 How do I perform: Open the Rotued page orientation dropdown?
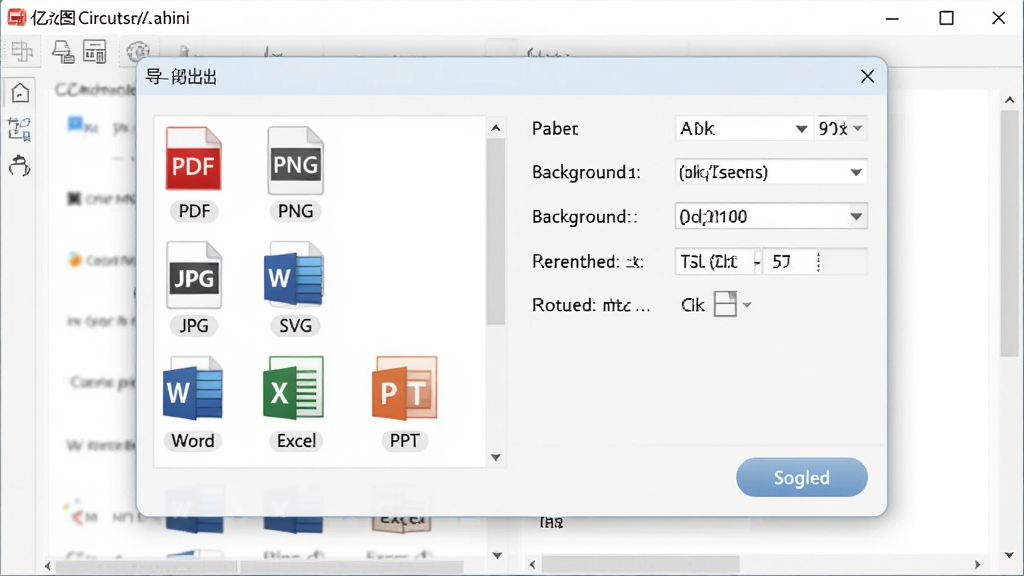(x=731, y=304)
